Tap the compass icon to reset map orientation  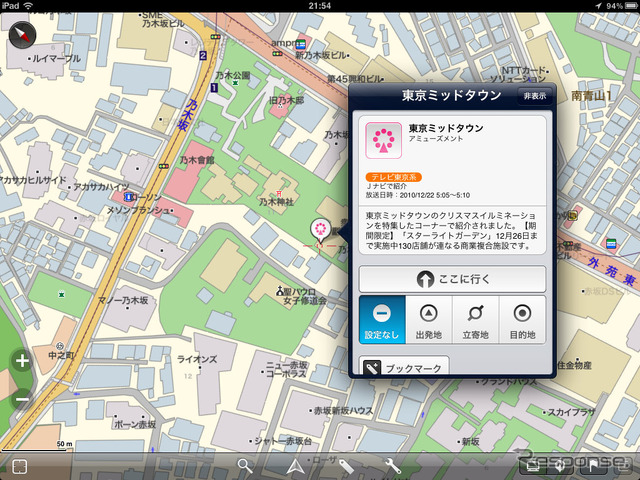click(22, 35)
